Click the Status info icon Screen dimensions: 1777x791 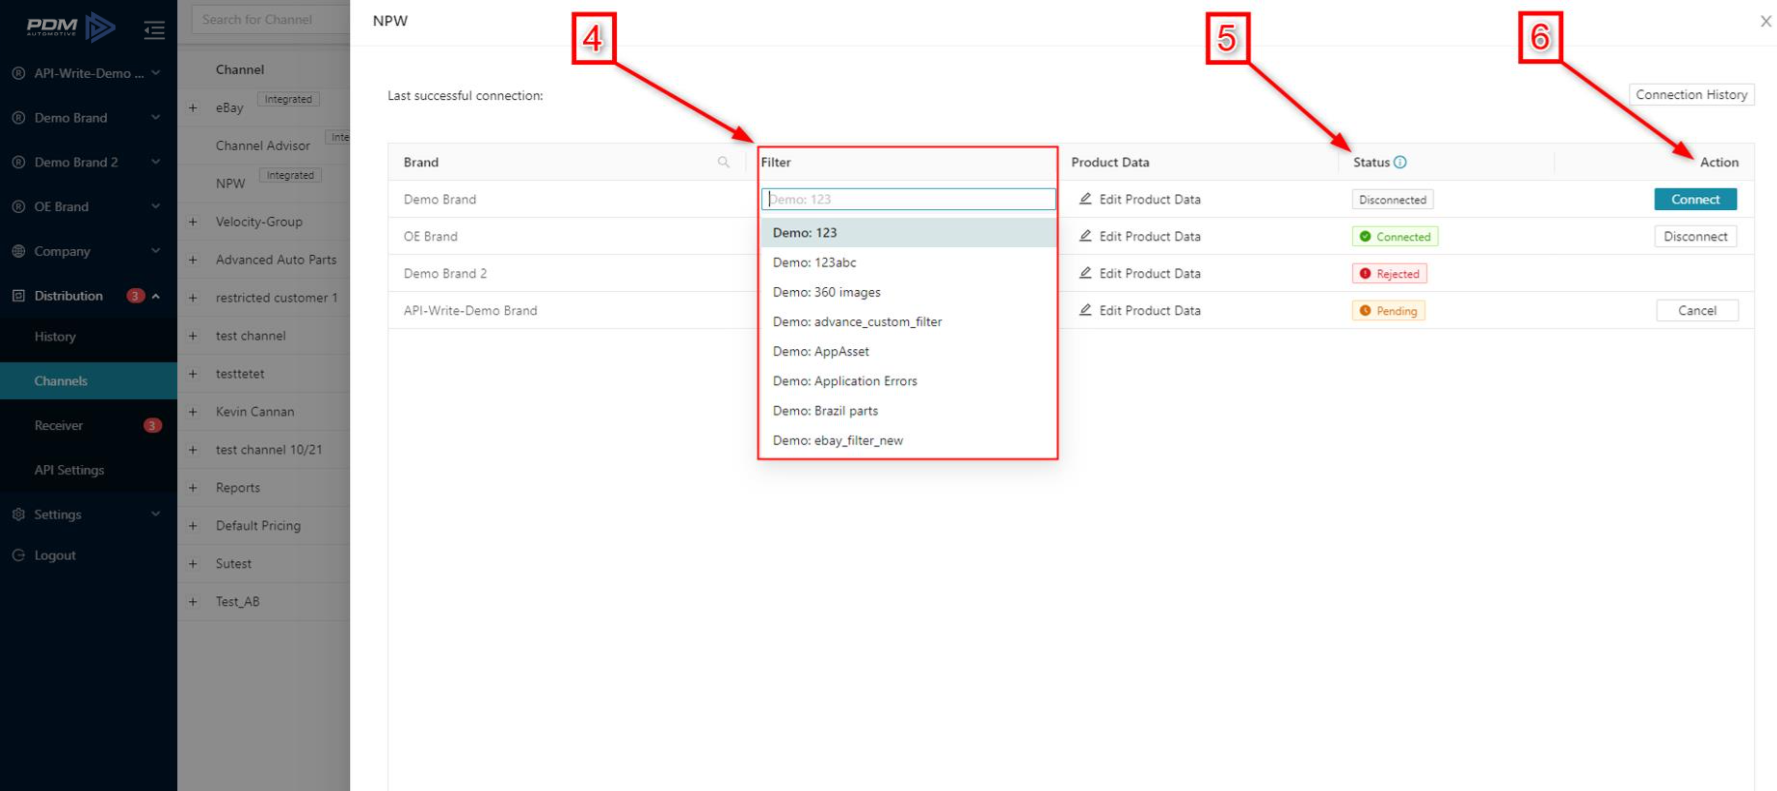(1400, 162)
